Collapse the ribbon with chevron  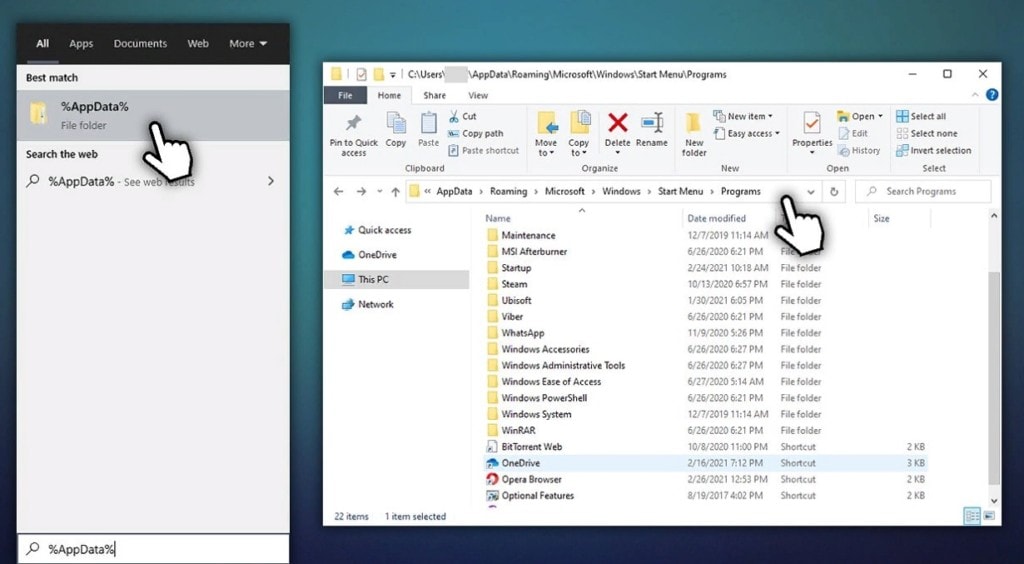pos(975,95)
